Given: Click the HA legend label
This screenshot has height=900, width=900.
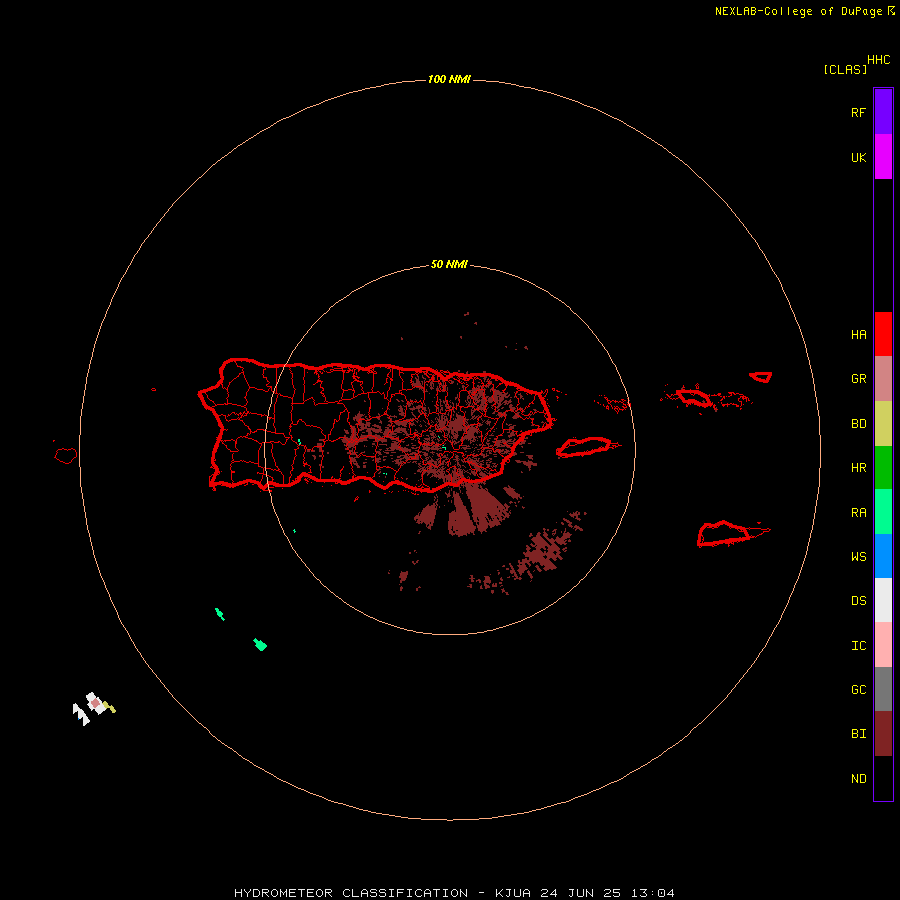Looking at the screenshot, I should click(858, 335).
